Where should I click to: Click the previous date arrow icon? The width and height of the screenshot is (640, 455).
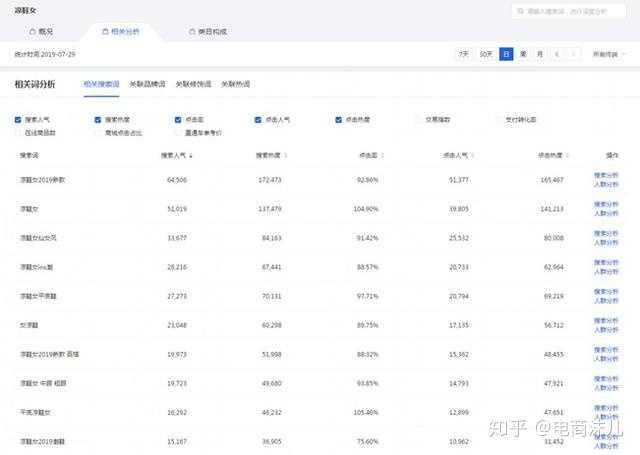(x=557, y=54)
